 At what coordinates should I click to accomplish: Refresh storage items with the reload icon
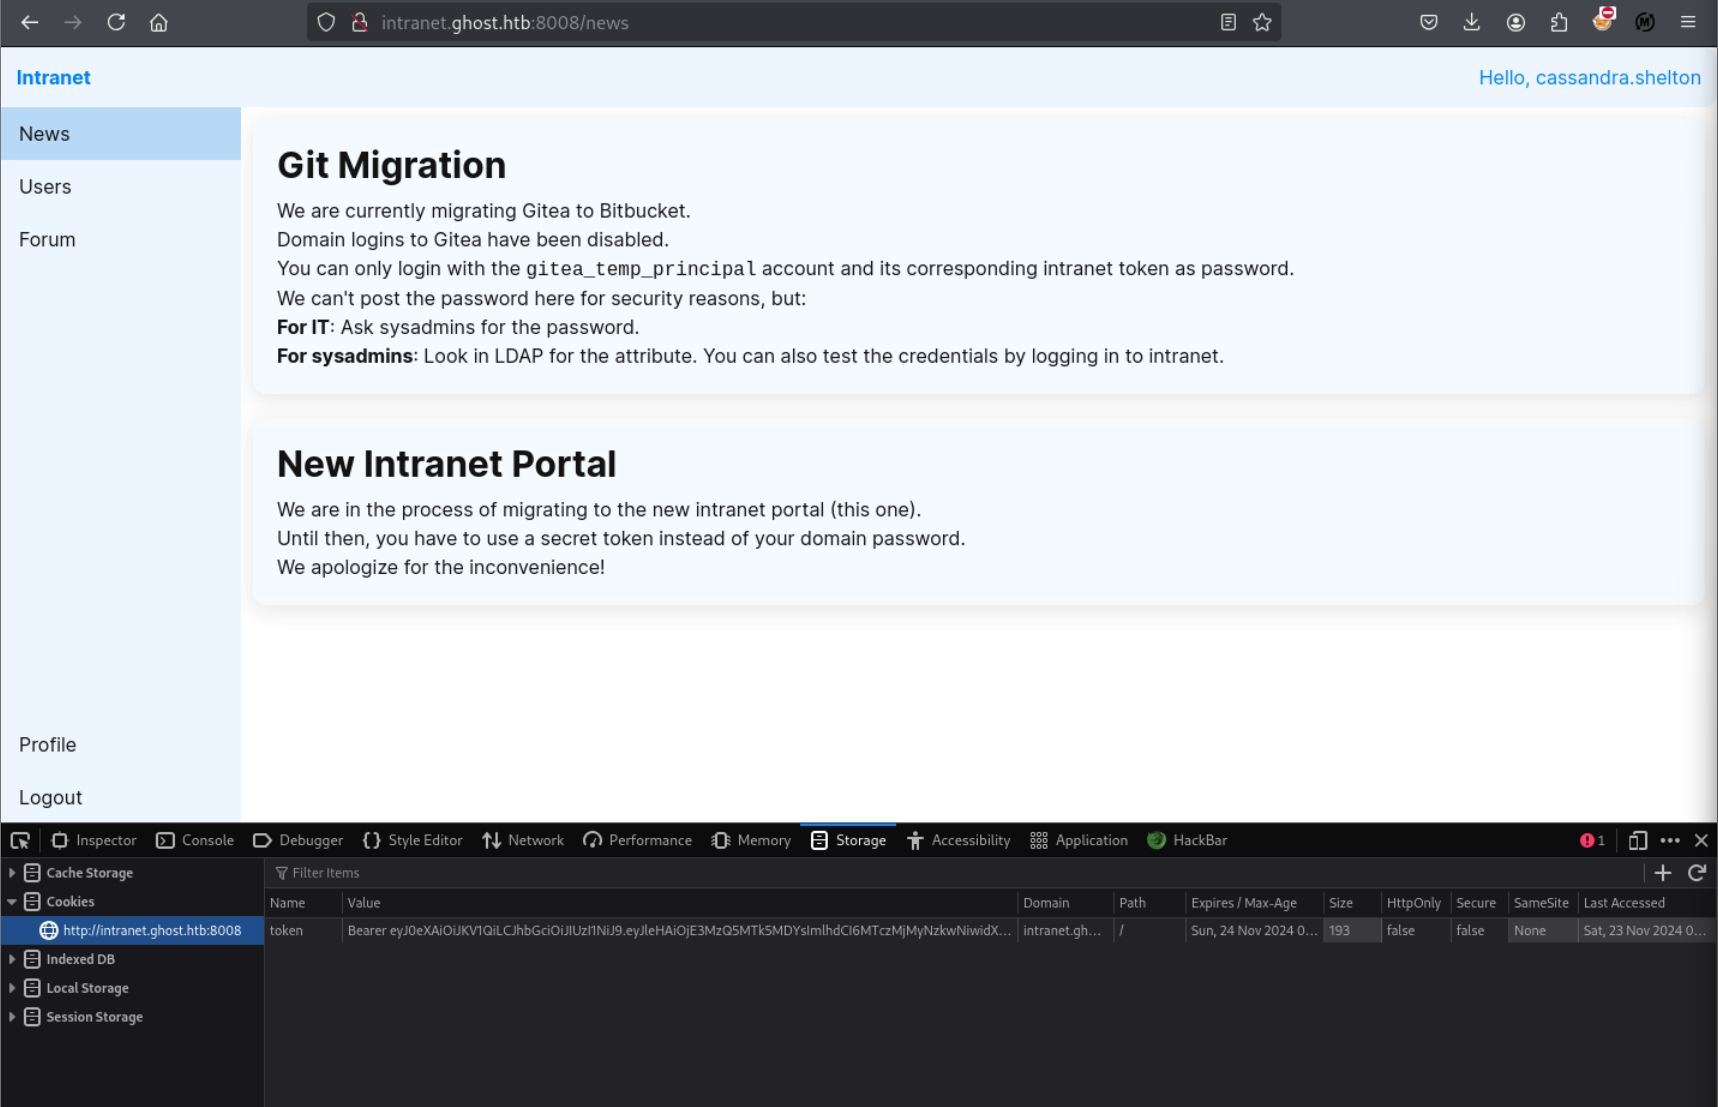coord(1696,873)
